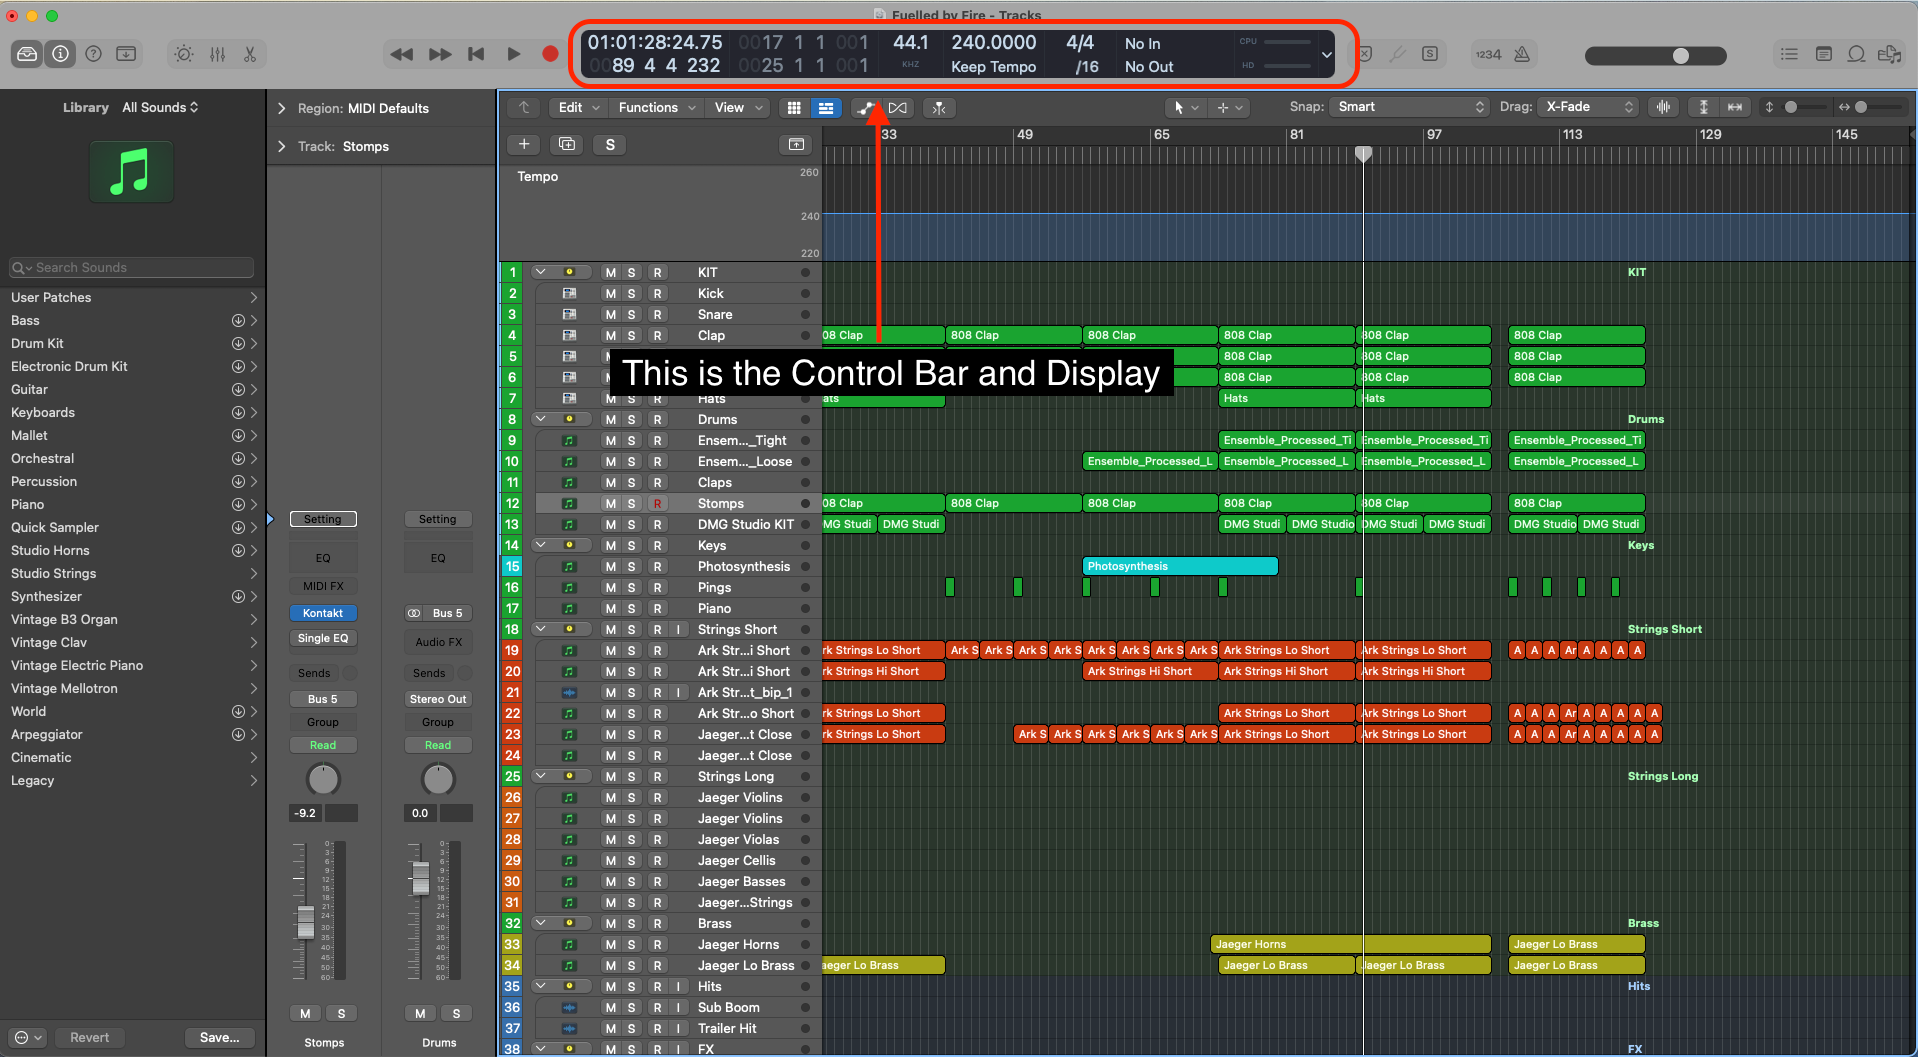This screenshot has height=1057, width=1918.
Task: Open the List Editors icon
Action: click(x=1789, y=54)
